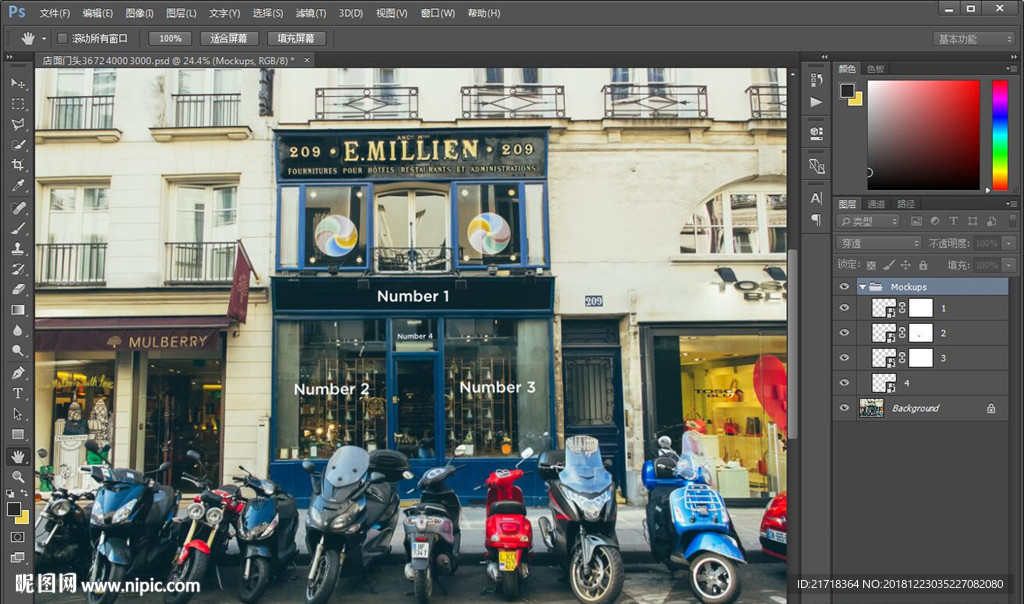The image size is (1024, 604).
Task: Select the Polygonal Lasso tool
Action: (18, 124)
